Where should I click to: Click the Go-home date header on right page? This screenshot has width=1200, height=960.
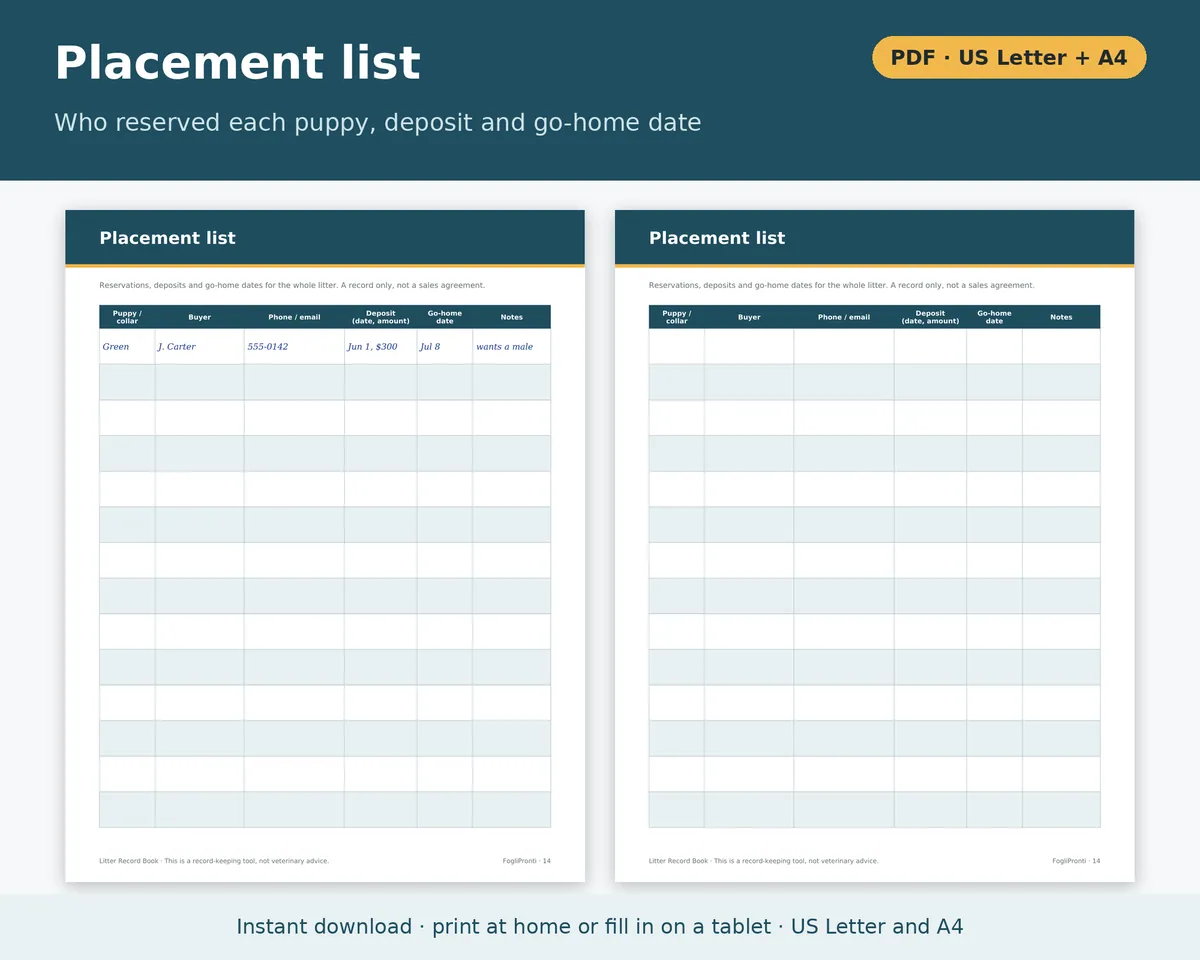pos(994,317)
